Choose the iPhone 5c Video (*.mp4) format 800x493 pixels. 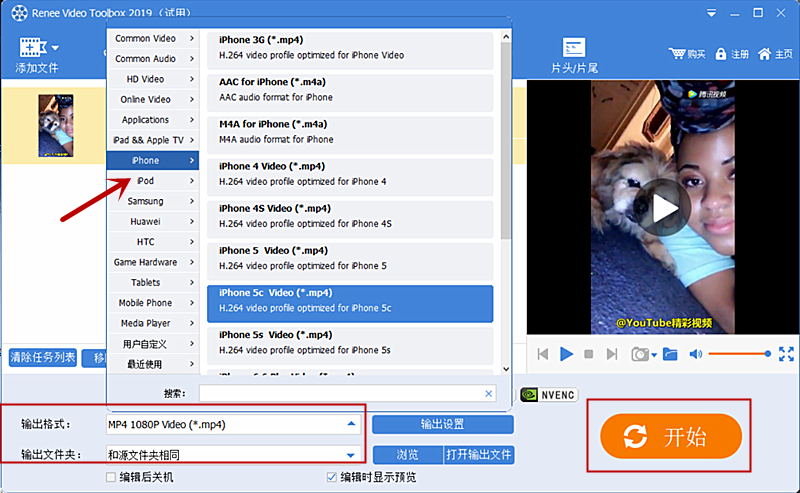tap(350, 304)
